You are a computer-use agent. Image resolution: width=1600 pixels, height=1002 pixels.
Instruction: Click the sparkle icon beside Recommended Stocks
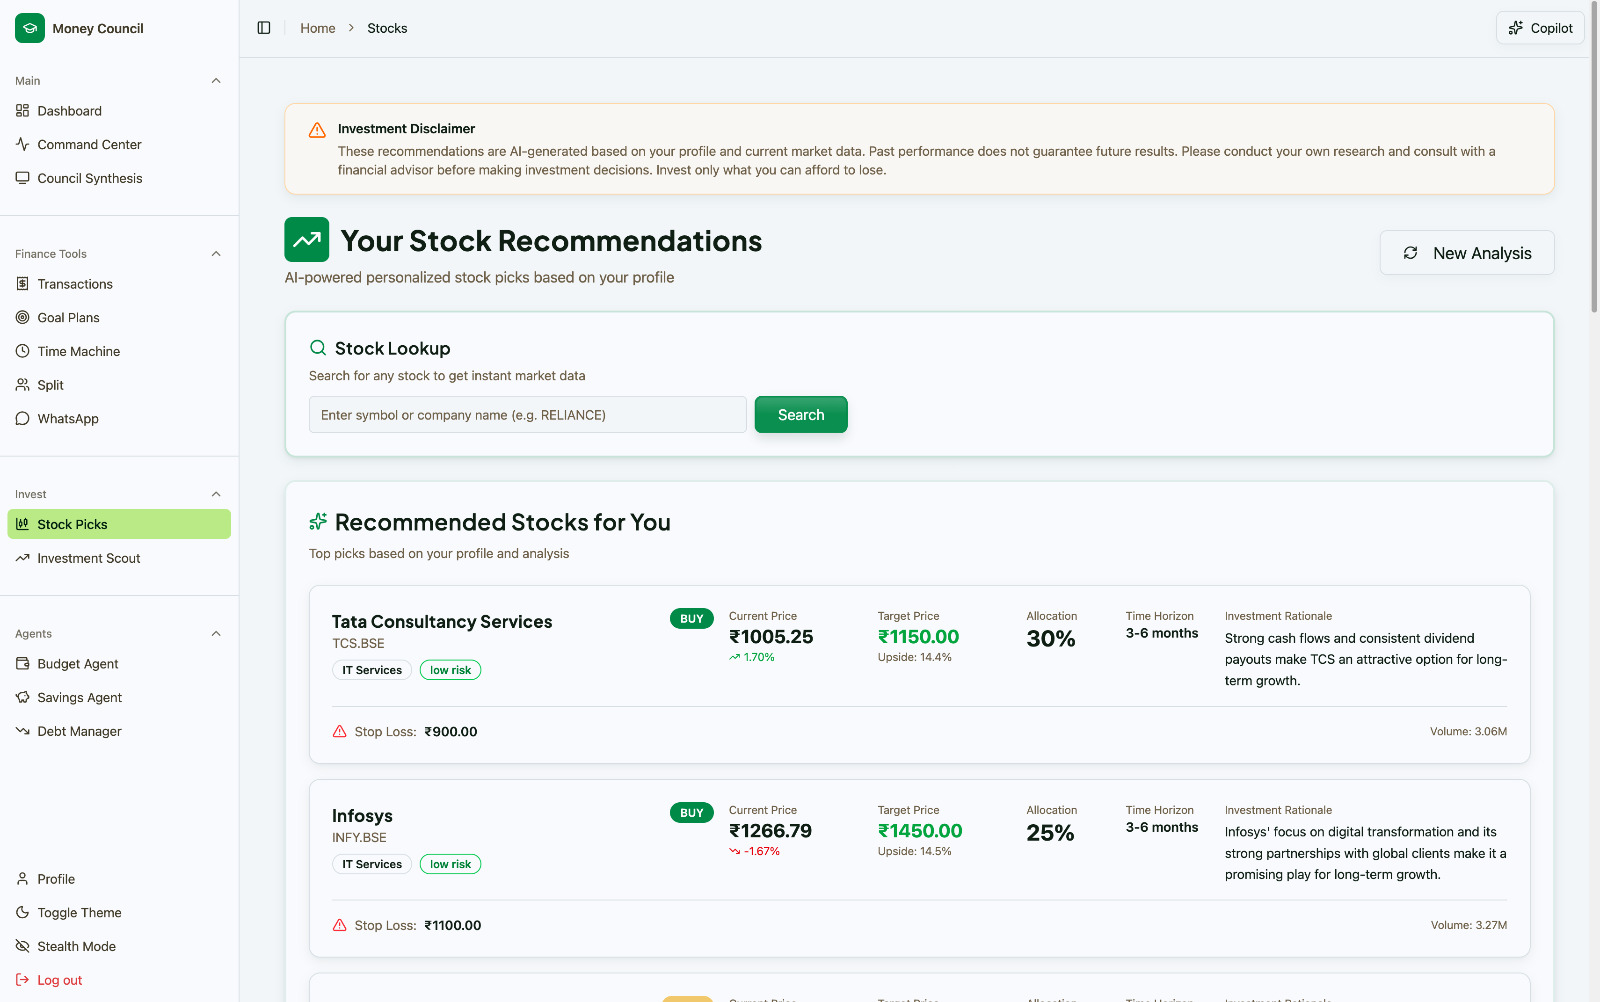point(318,522)
